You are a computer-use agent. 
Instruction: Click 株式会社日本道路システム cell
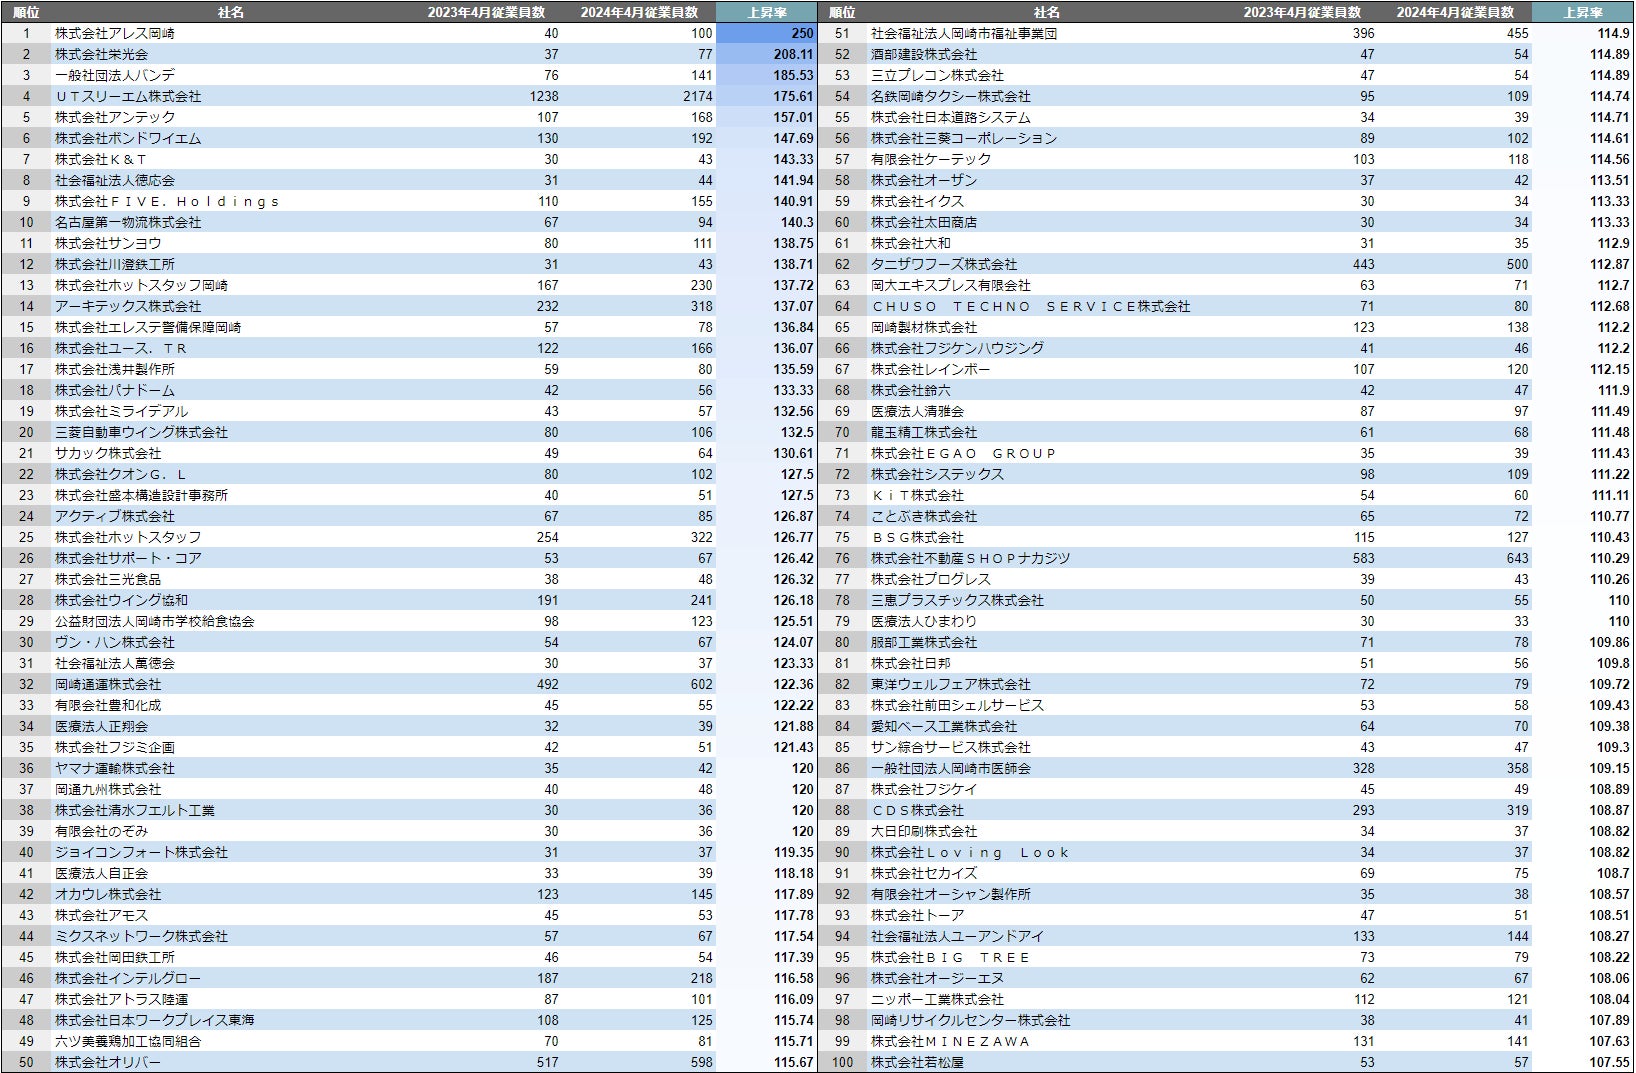pos(951,117)
